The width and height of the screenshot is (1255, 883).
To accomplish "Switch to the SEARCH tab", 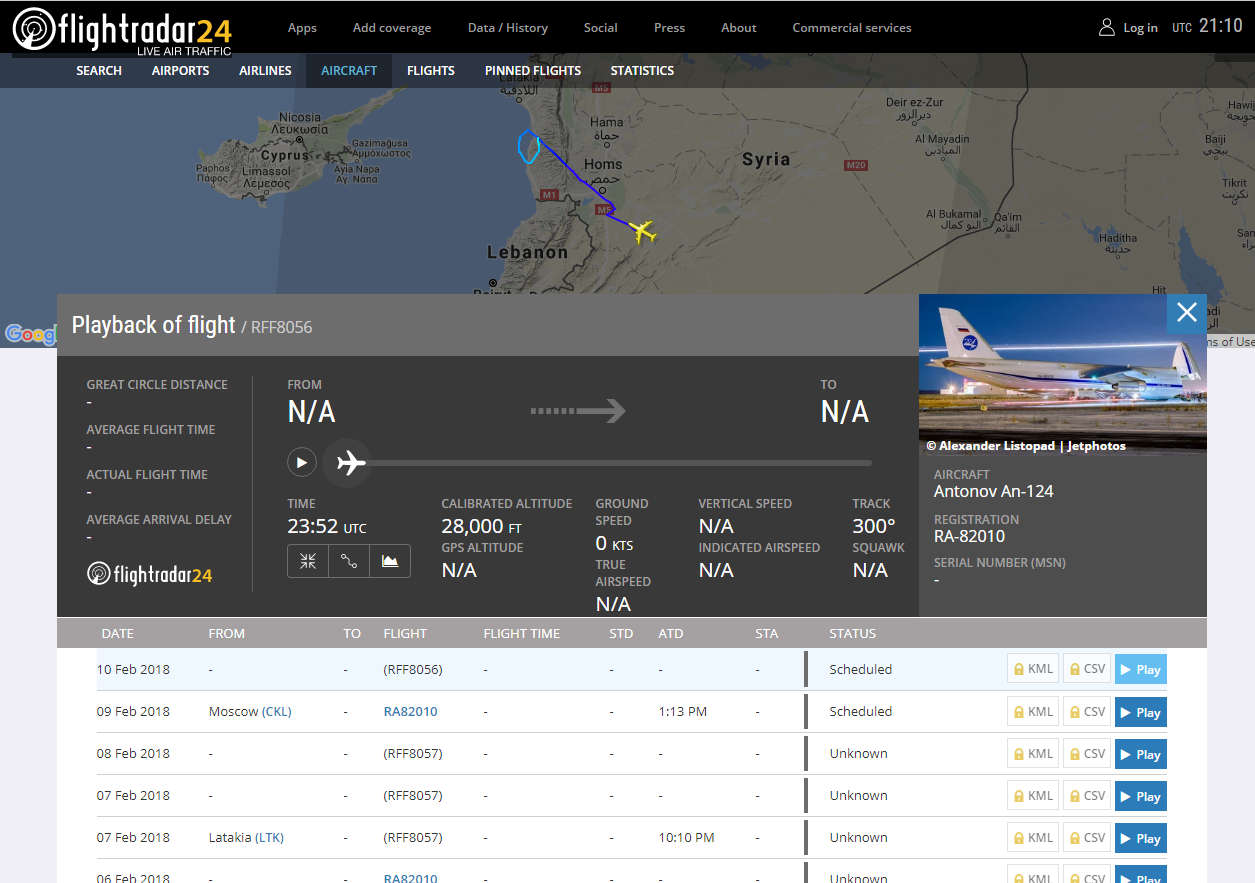I will coord(99,71).
